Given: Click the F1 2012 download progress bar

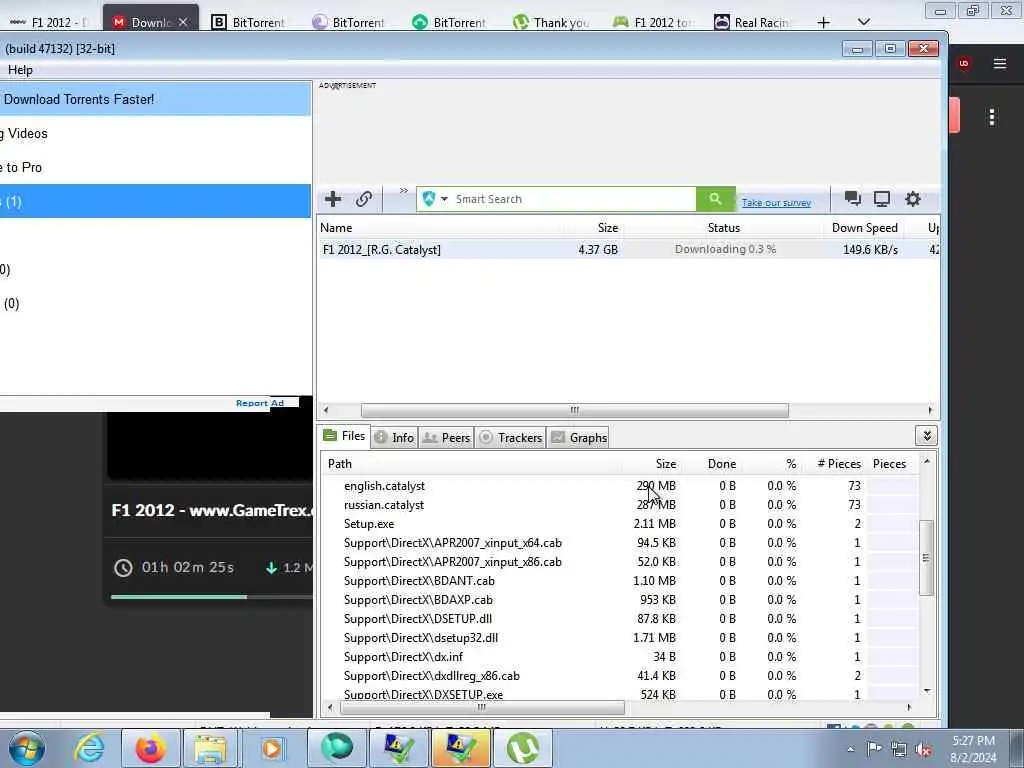Looking at the screenshot, I should tap(212, 596).
